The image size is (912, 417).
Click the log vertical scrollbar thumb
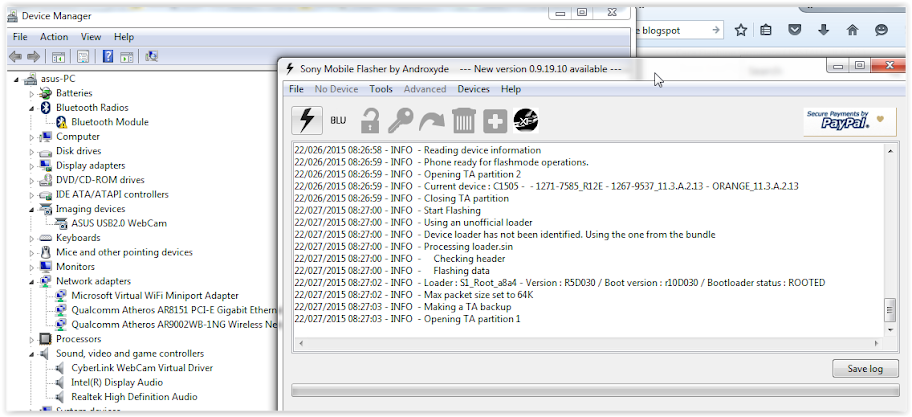(889, 310)
